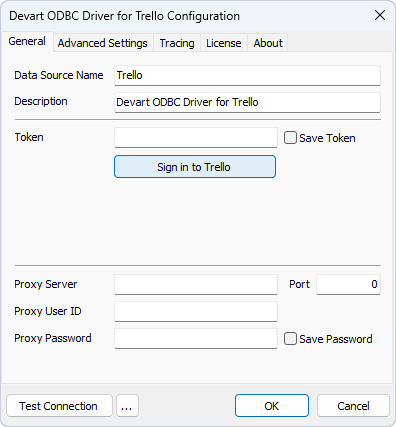This screenshot has height=427, width=396.
Task: Click the Token label
Action: pyautogui.click(x=29, y=137)
